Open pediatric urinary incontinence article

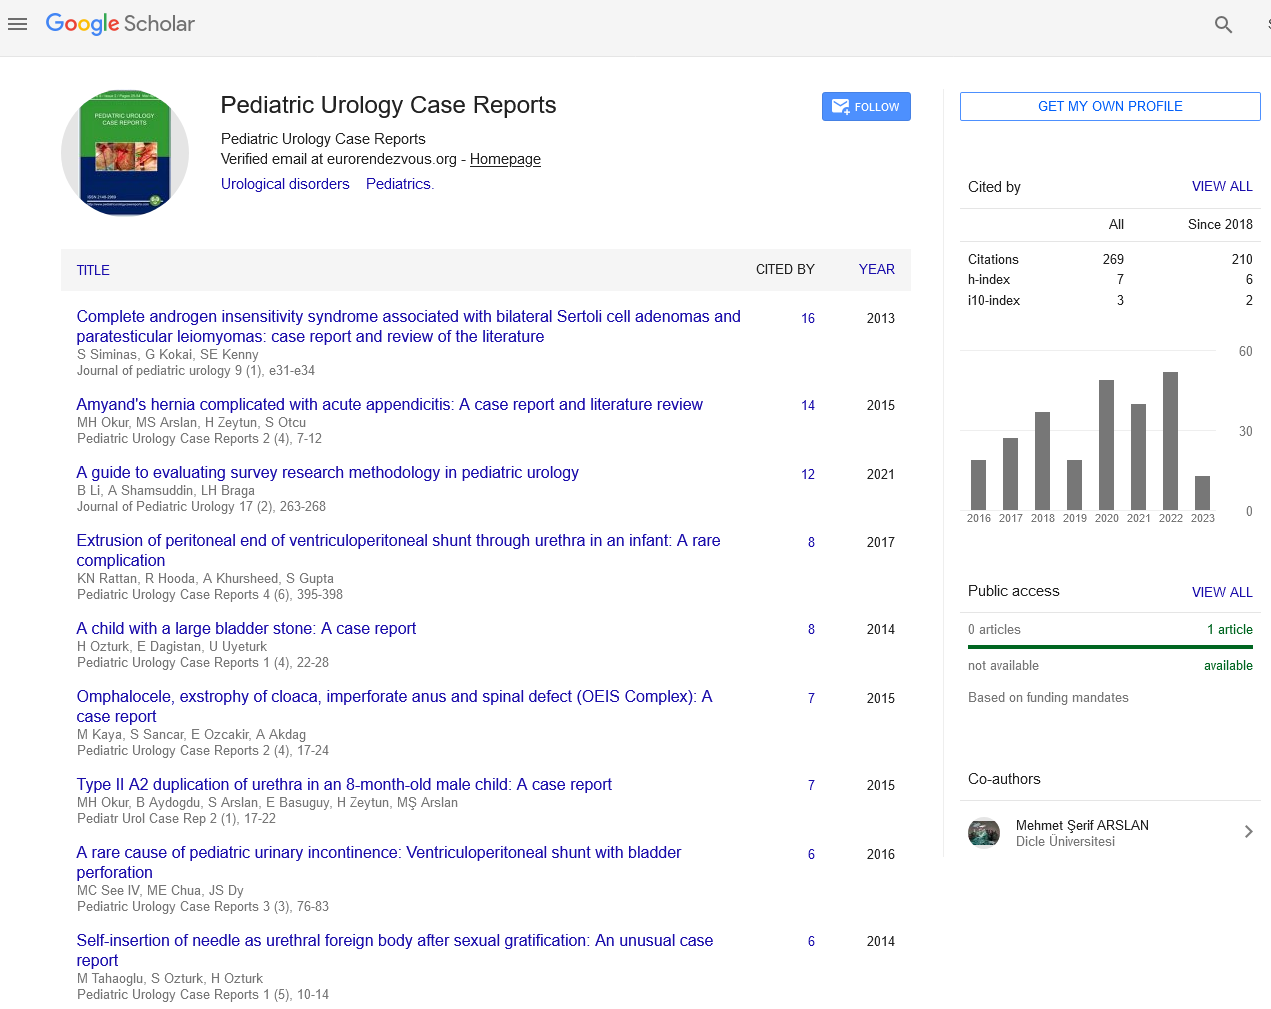(379, 862)
